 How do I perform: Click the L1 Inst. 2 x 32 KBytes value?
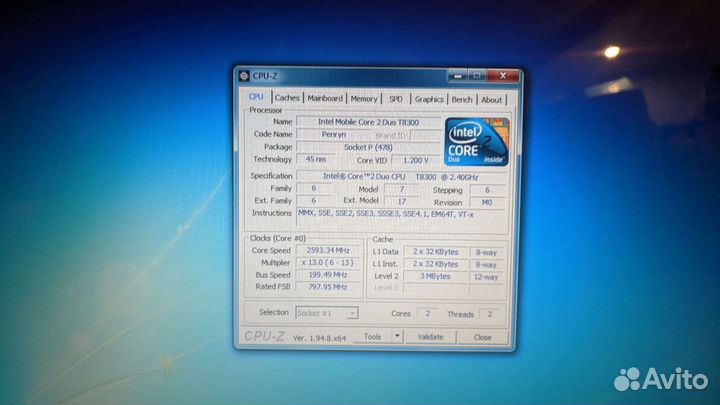tap(435, 264)
